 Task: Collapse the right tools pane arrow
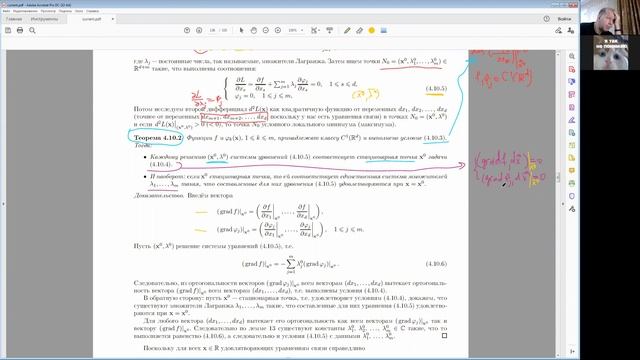563,203
